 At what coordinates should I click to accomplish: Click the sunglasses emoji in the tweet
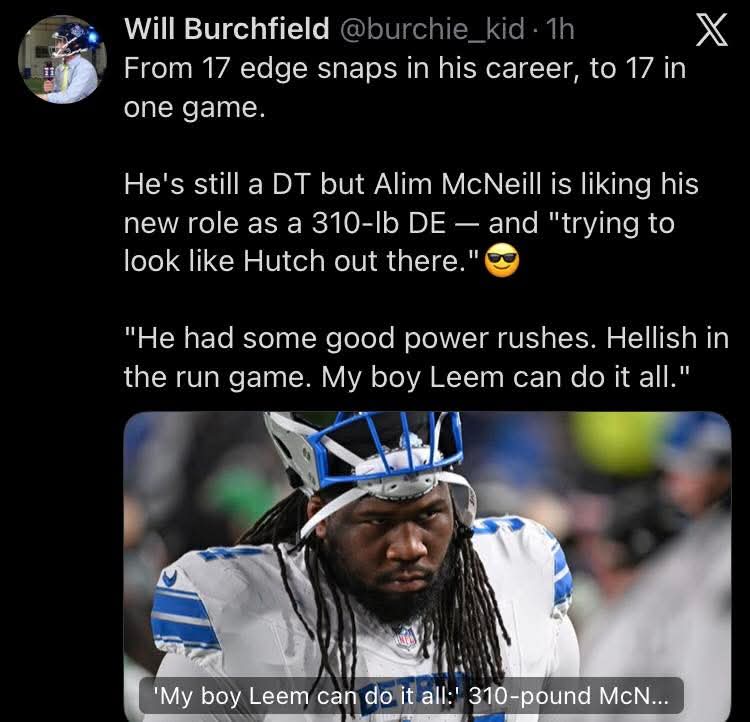click(502, 260)
